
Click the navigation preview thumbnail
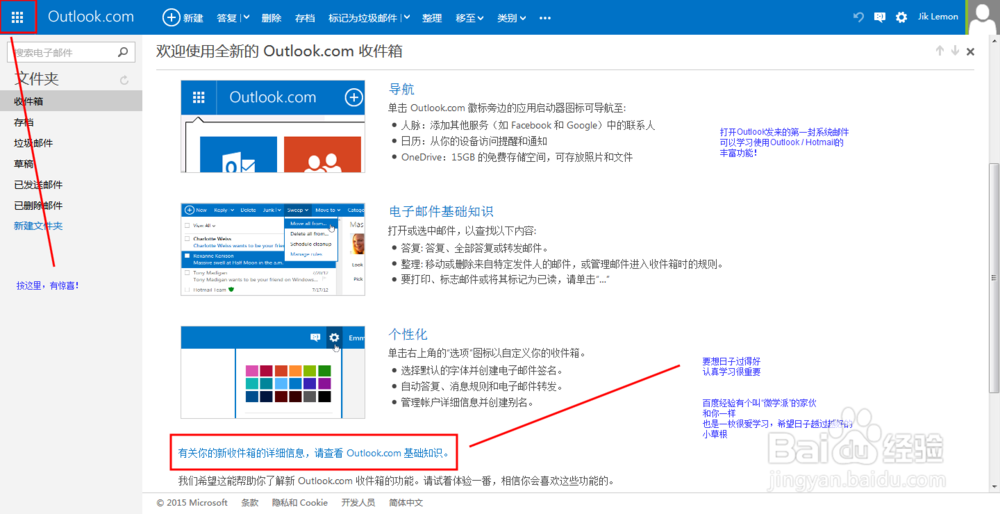[273, 126]
